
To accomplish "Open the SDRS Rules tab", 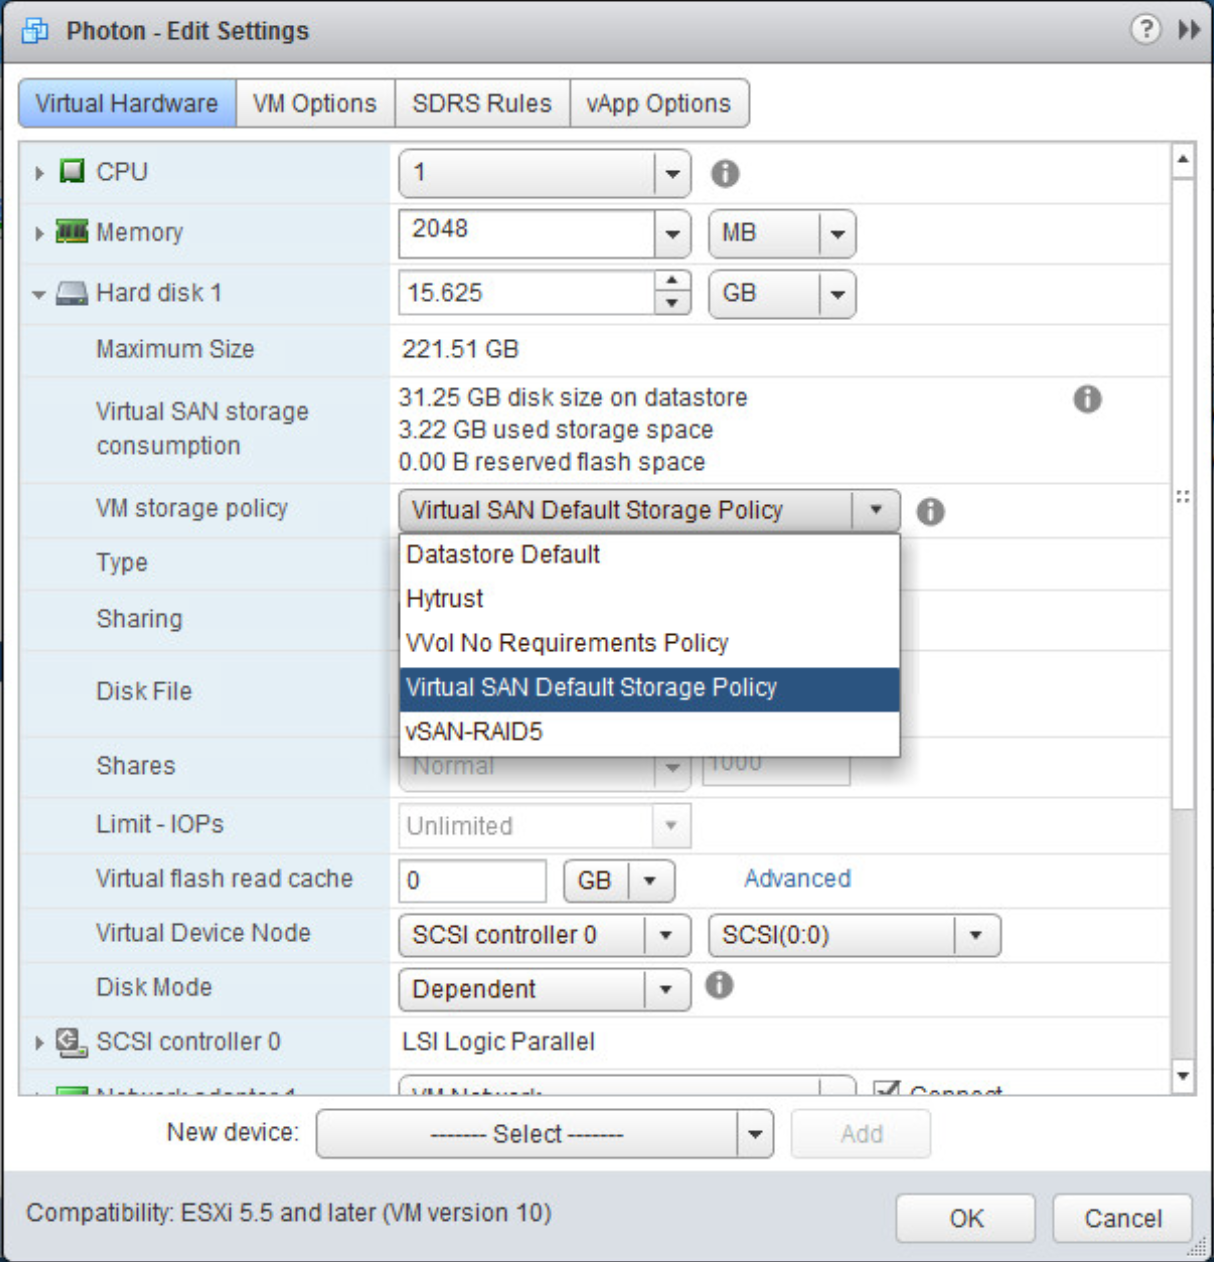I will (482, 104).
